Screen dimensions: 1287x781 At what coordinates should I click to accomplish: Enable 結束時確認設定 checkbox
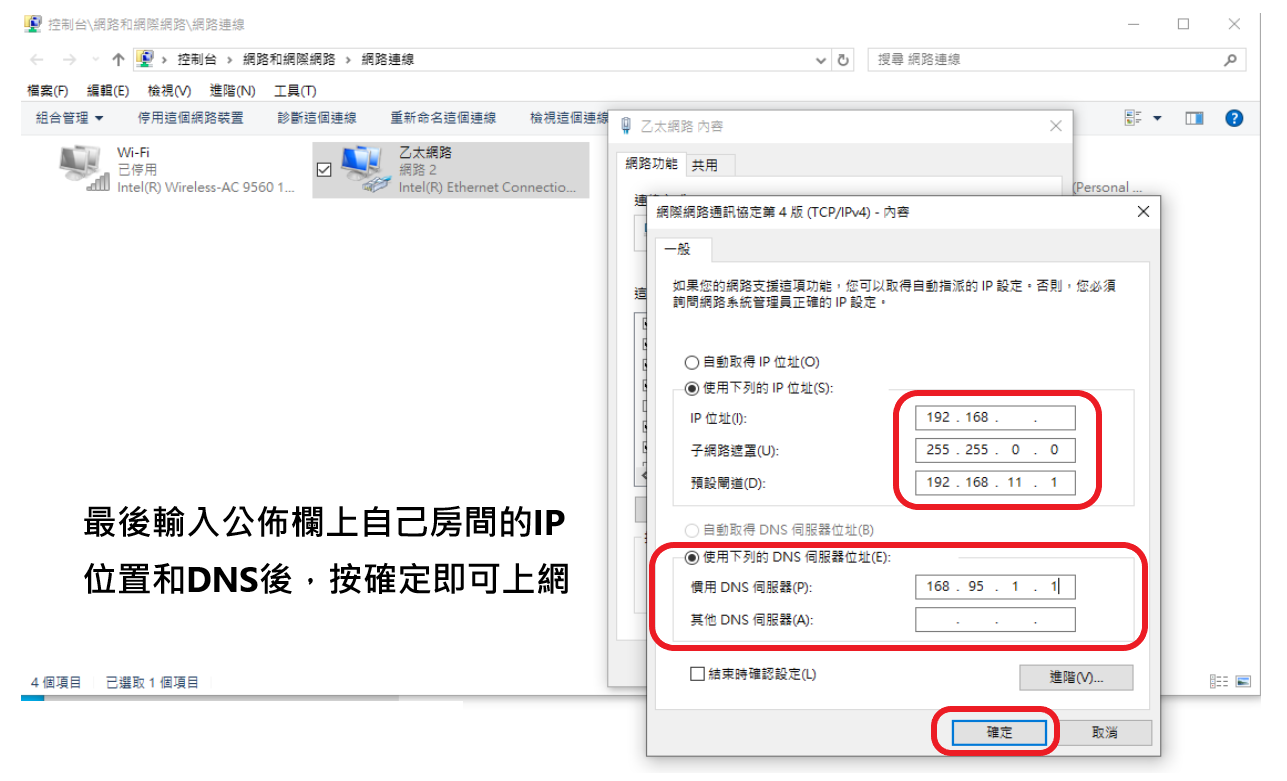698,674
